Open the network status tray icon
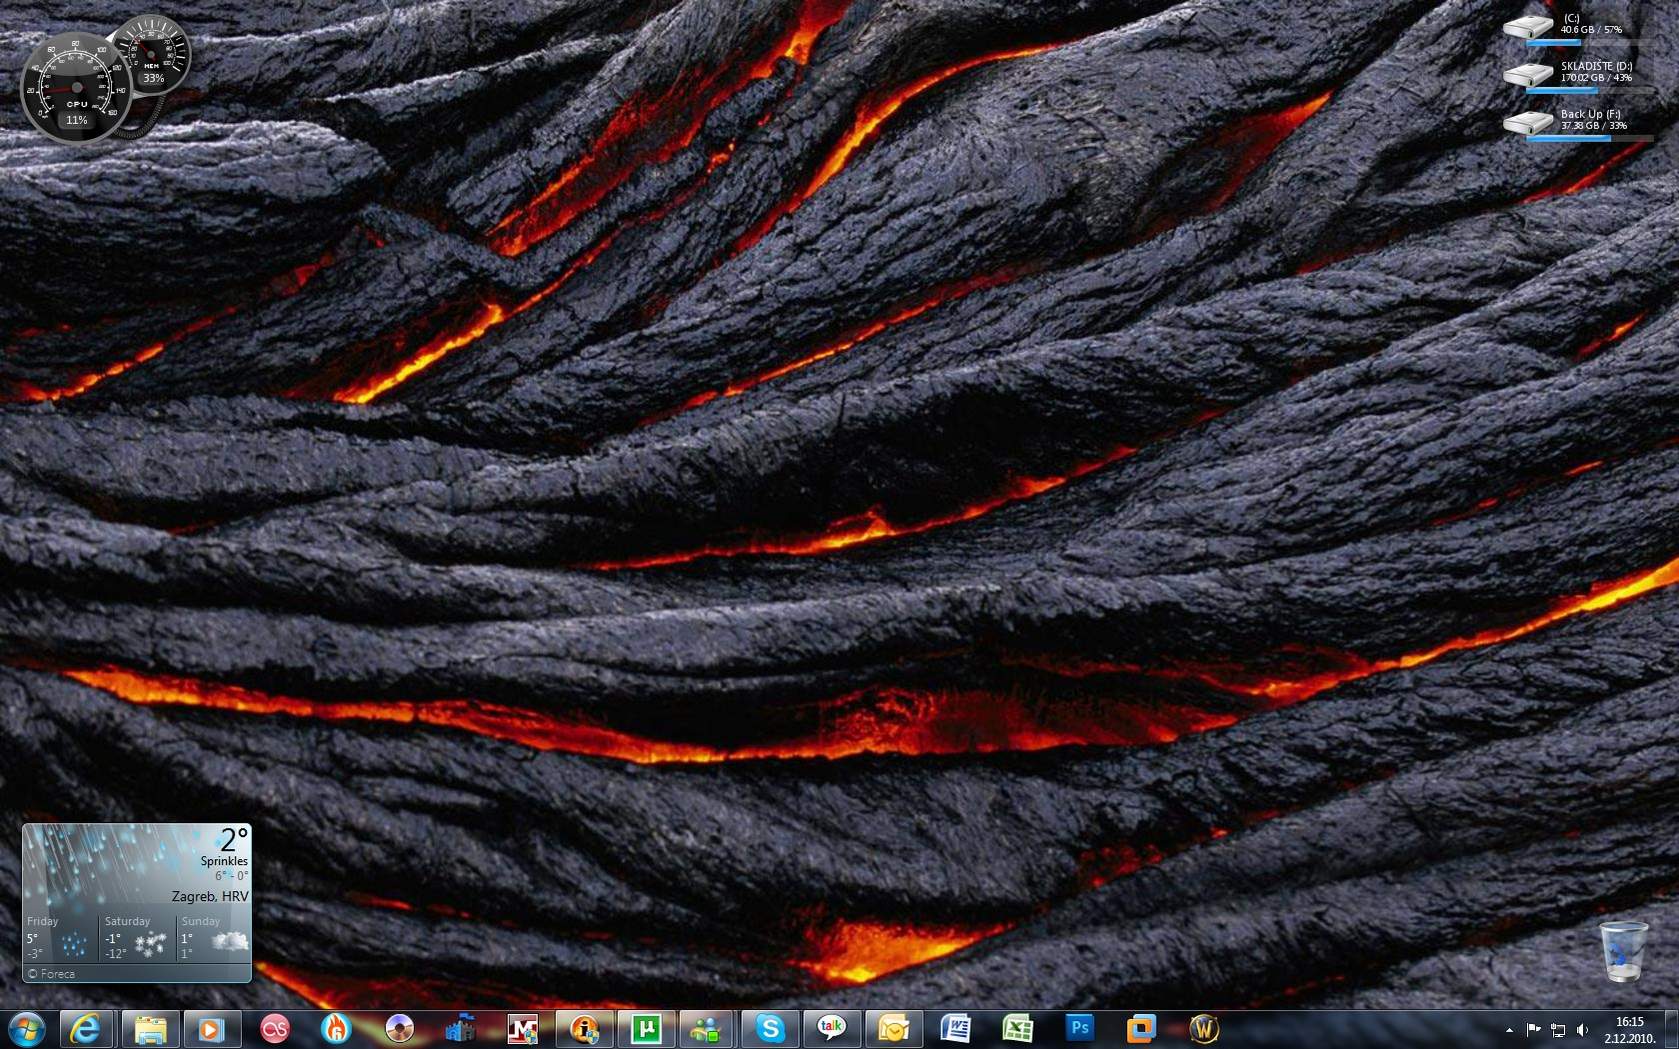The height and width of the screenshot is (1049, 1679). point(1558,1030)
